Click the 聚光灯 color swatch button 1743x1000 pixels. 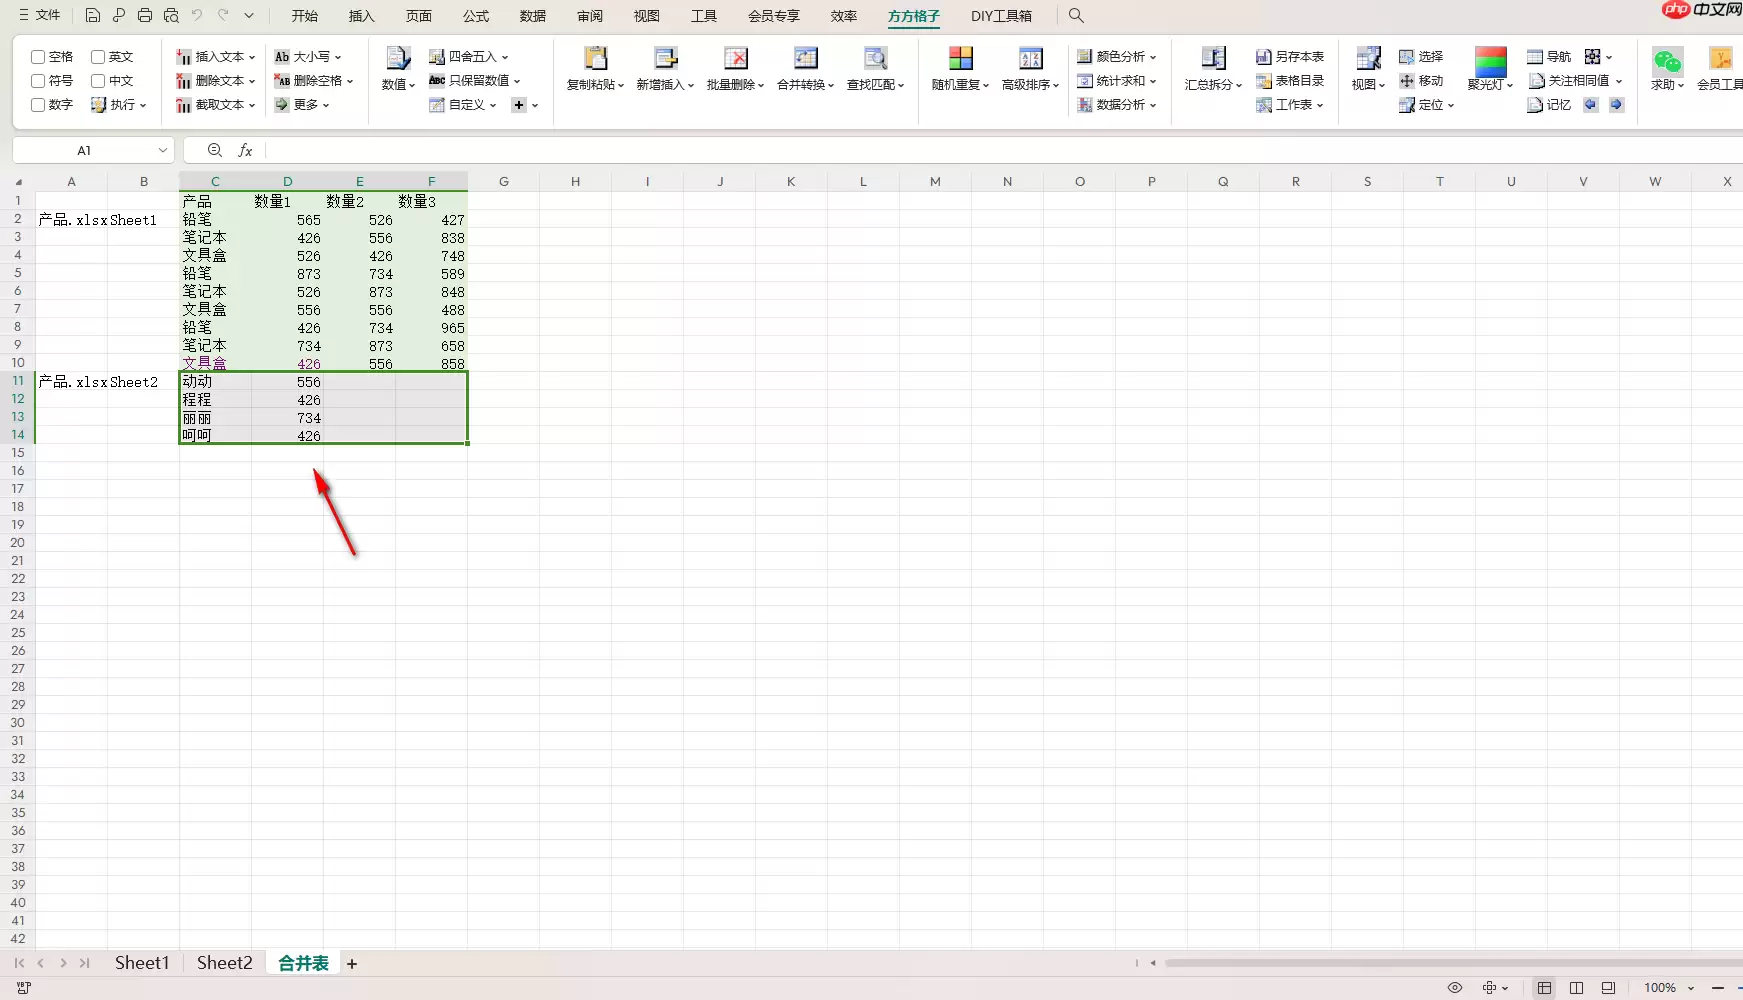pos(1490,61)
